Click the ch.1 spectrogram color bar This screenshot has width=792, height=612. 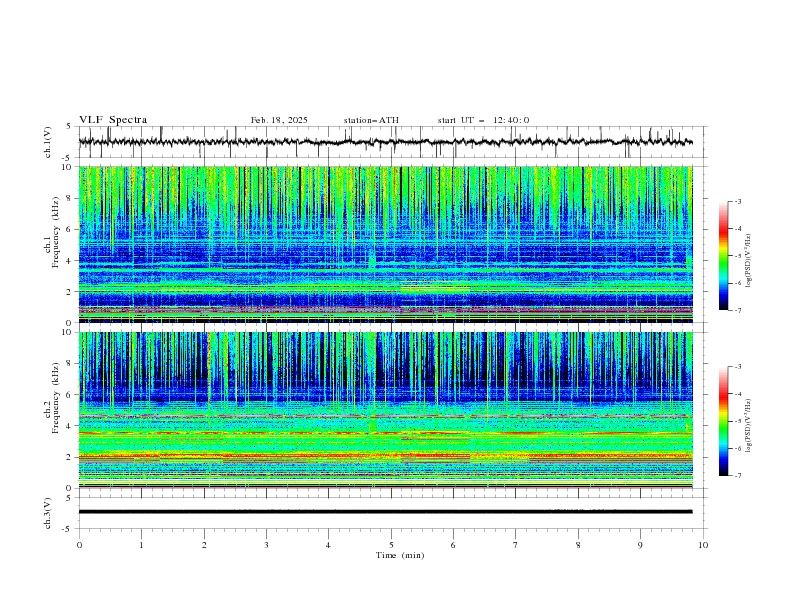point(723,256)
